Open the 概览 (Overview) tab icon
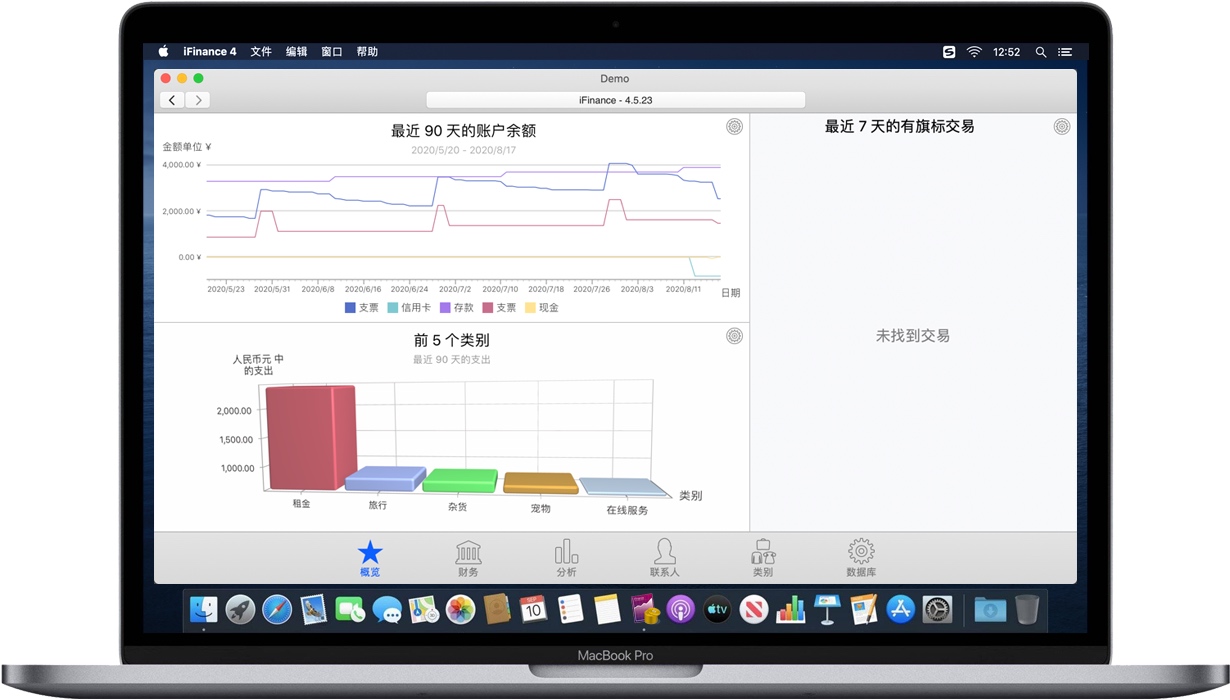The width and height of the screenshot is (1230, 700). [x=369, y=550]
